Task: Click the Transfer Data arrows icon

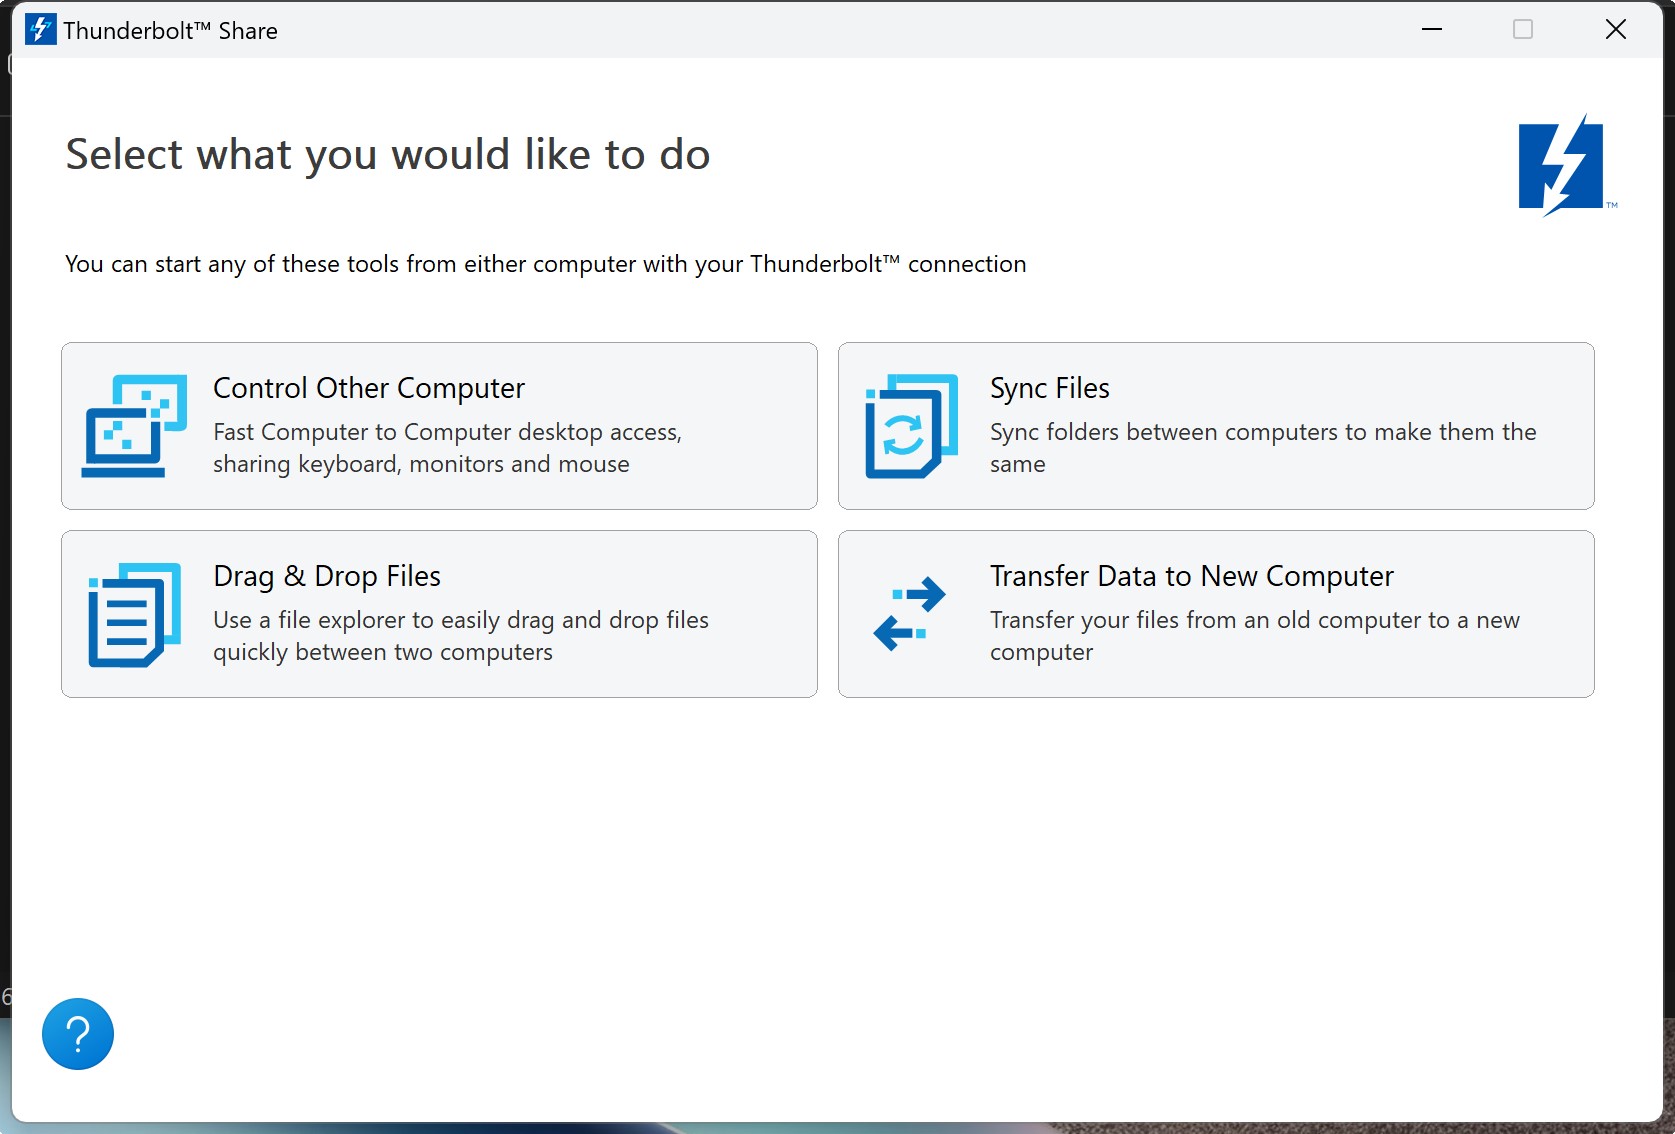Action: [x=909, y=613]
